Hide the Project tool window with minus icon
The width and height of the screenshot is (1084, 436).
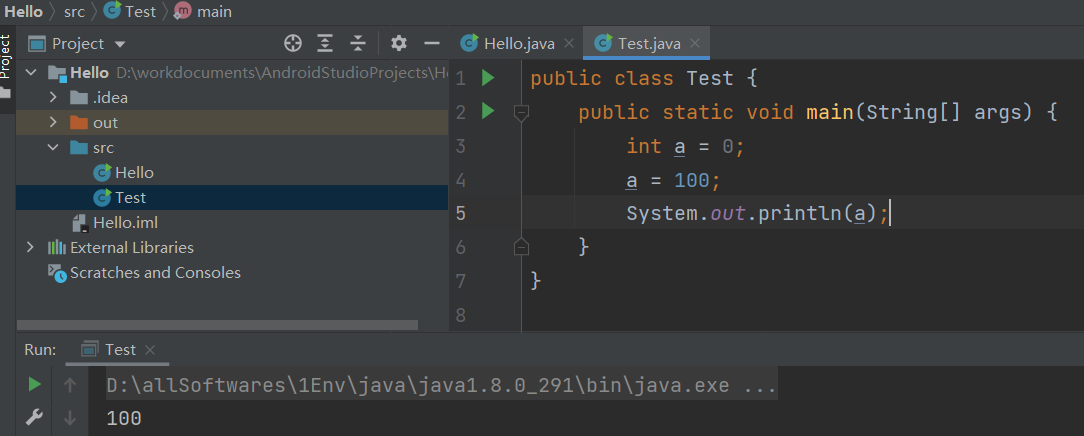tap(432, 44)
